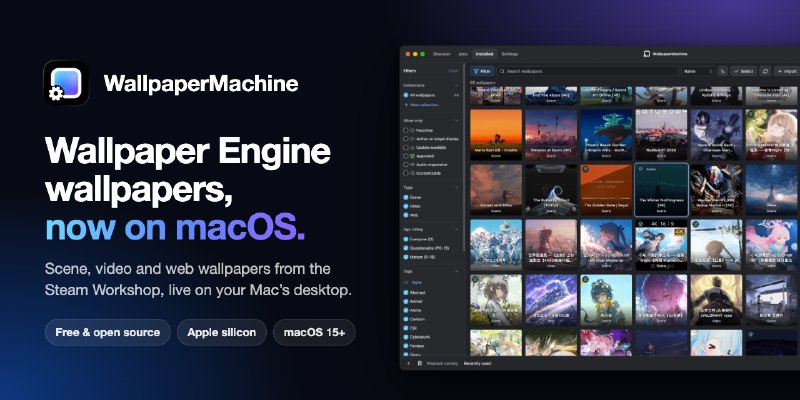Image resolution: width=800 pixels, height=400 pixels.
Task: Open the Settings tab
Action: 509,54
